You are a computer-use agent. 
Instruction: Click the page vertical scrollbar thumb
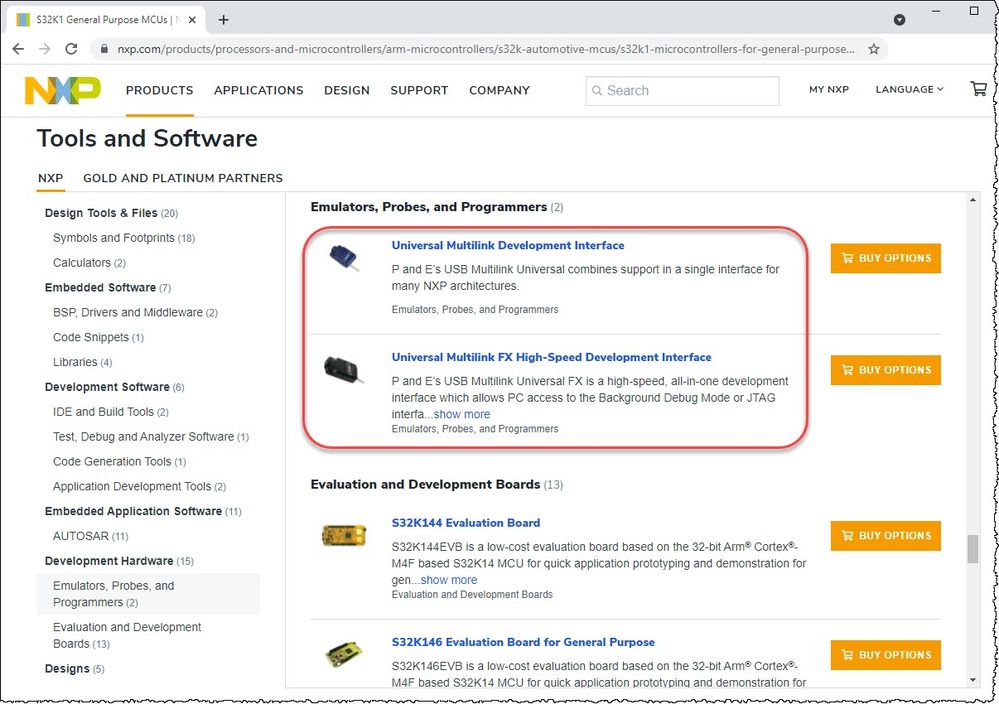(x=972, y=548)
